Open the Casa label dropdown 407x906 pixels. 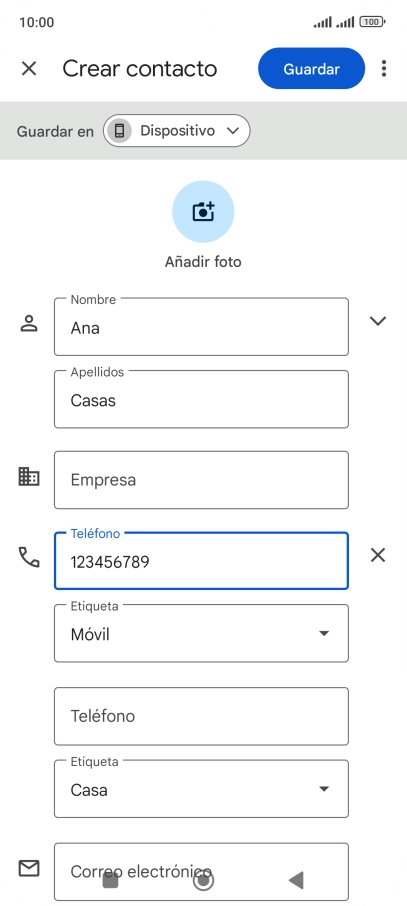(x=201, y=789)
